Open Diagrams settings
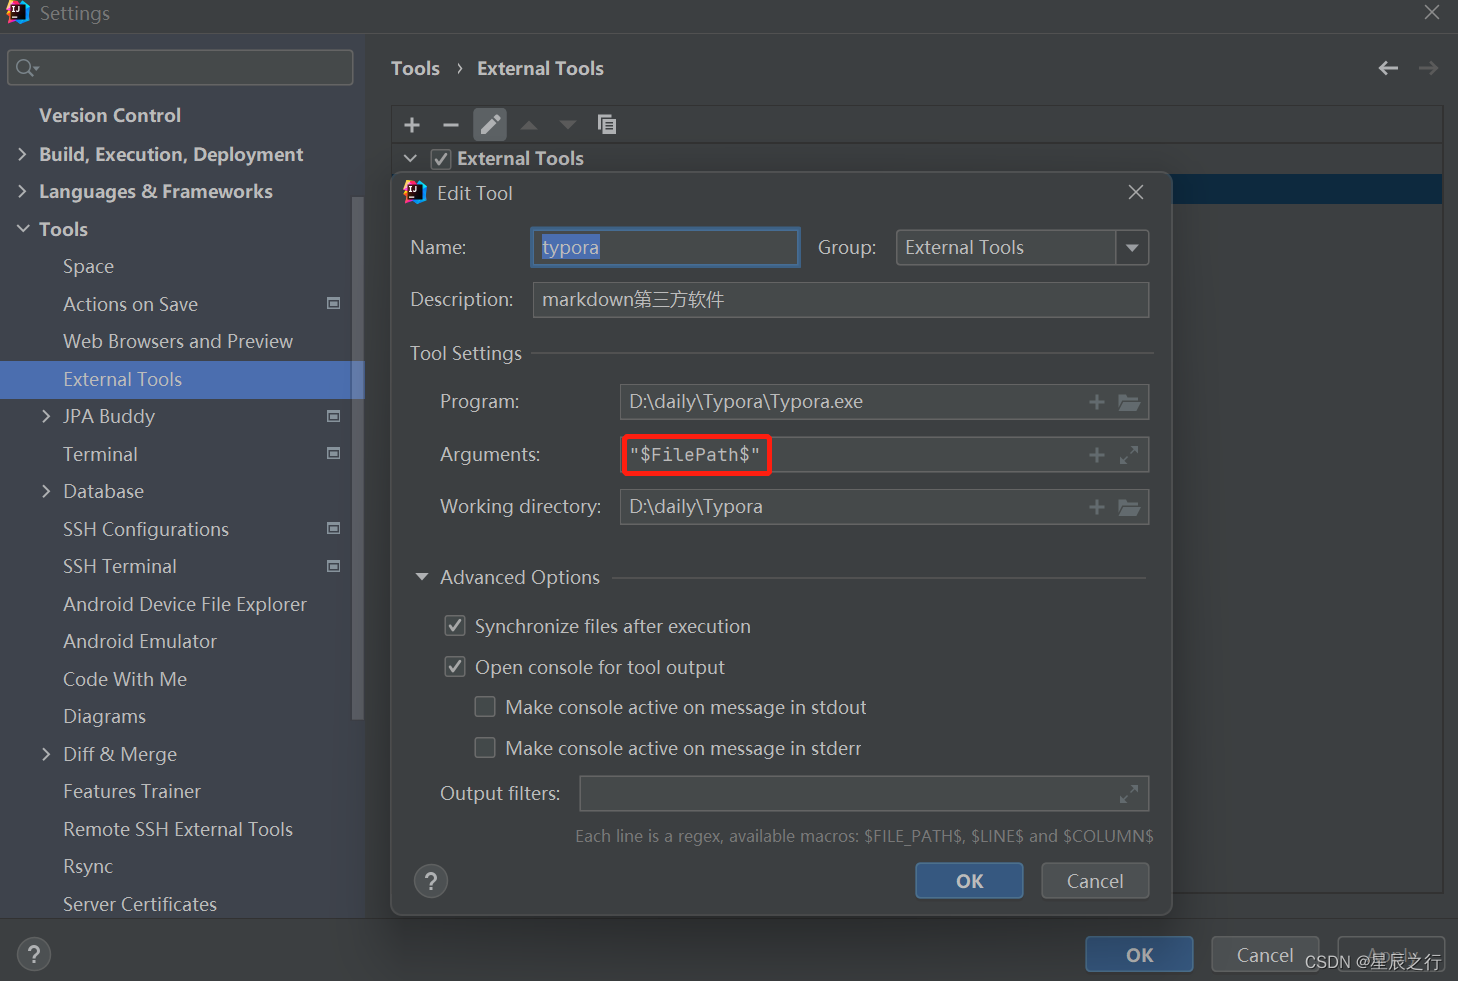 (104, 717)
